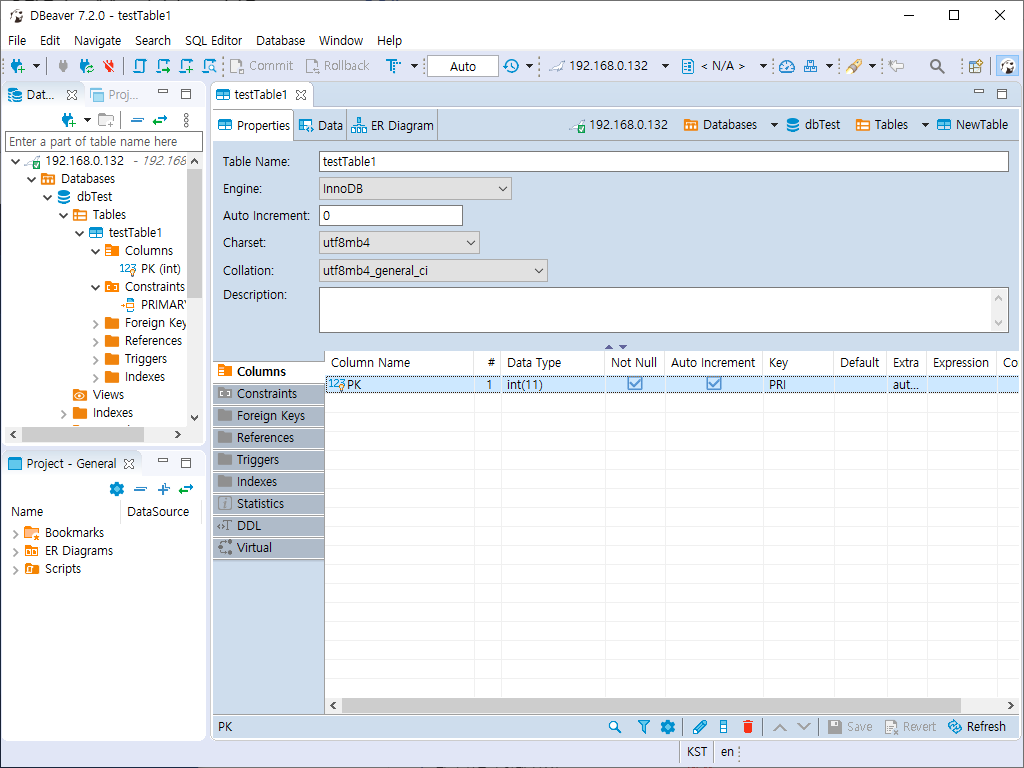Screen dimensions: 1024x768
Task: Uncheck Auto Increment checkbox for PK column
Action: pos(714,384)
